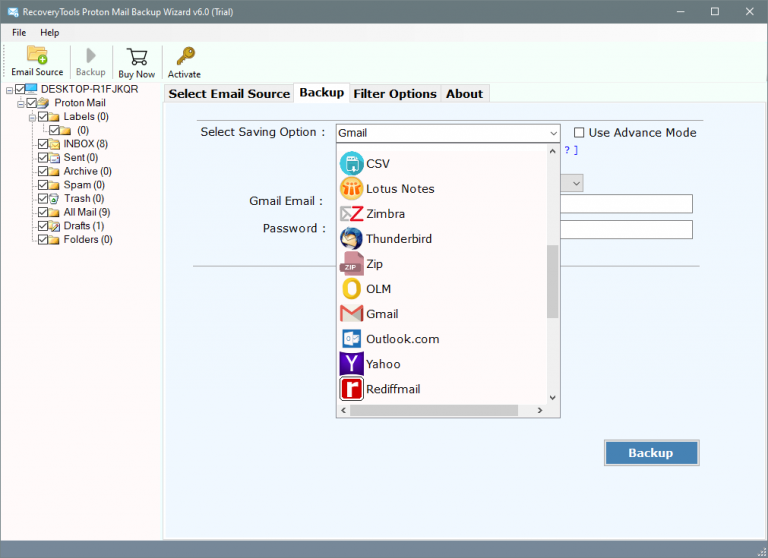Open the partially hidden dropdown behind list
Image resolution: width=768 pixels, height=558 pixels.
576,183
